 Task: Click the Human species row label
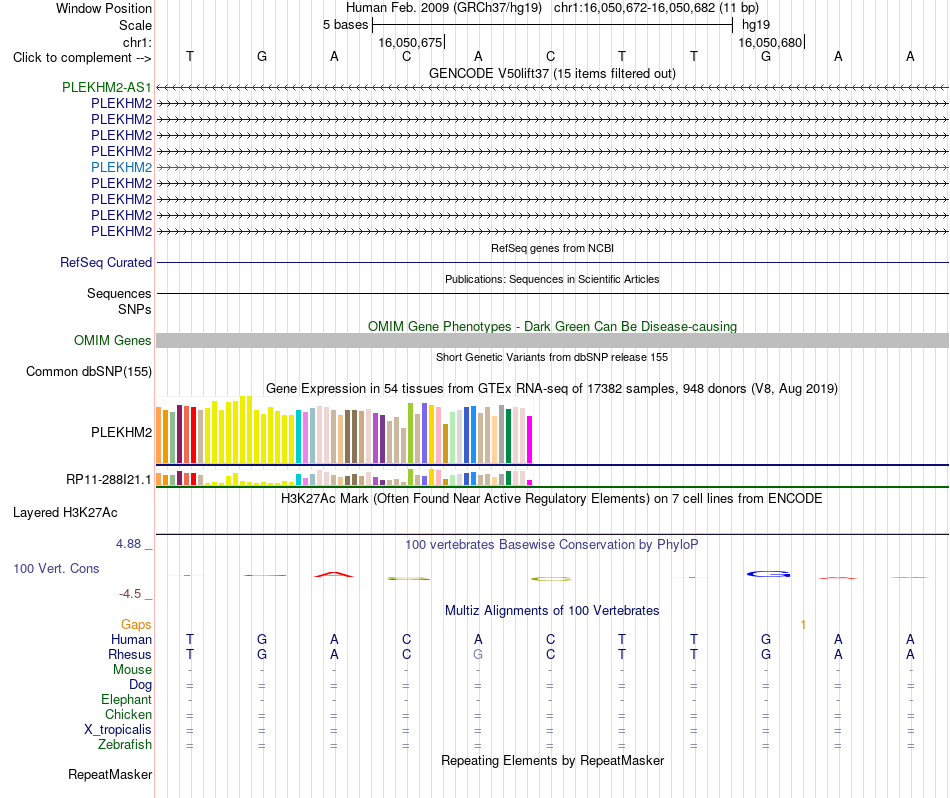coord(131,639)
